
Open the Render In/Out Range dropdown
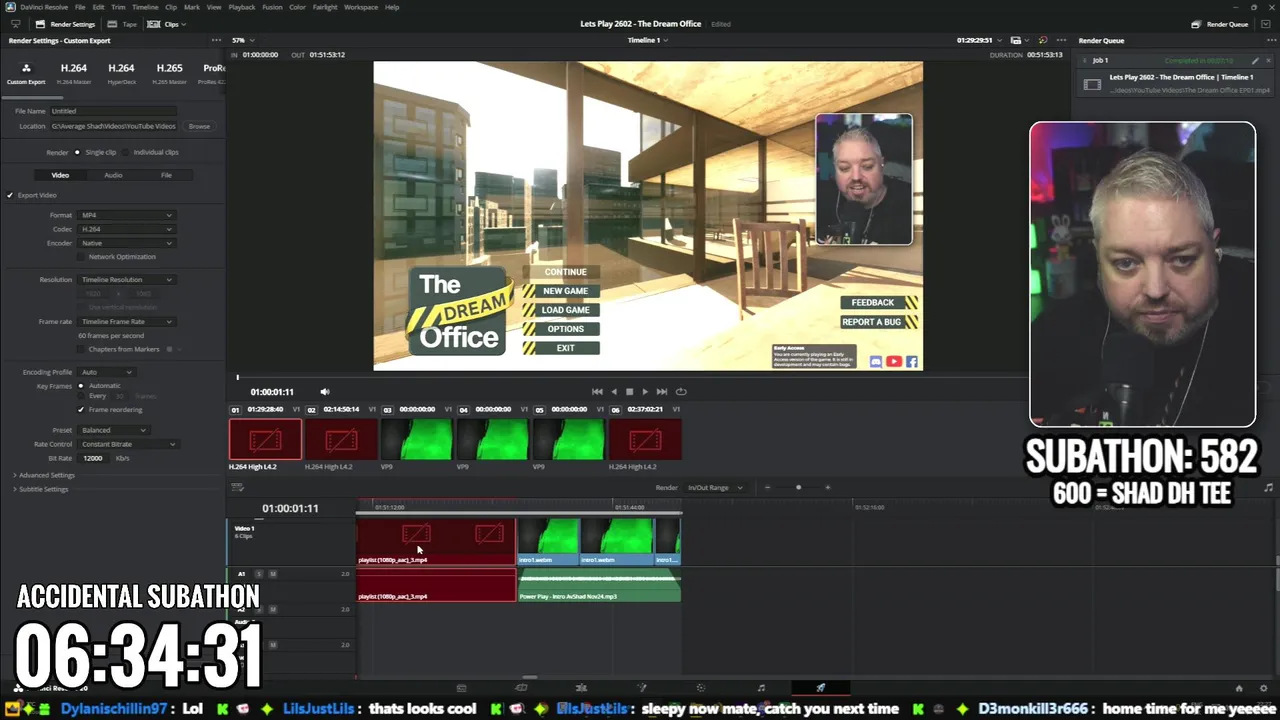click(715, 488)
